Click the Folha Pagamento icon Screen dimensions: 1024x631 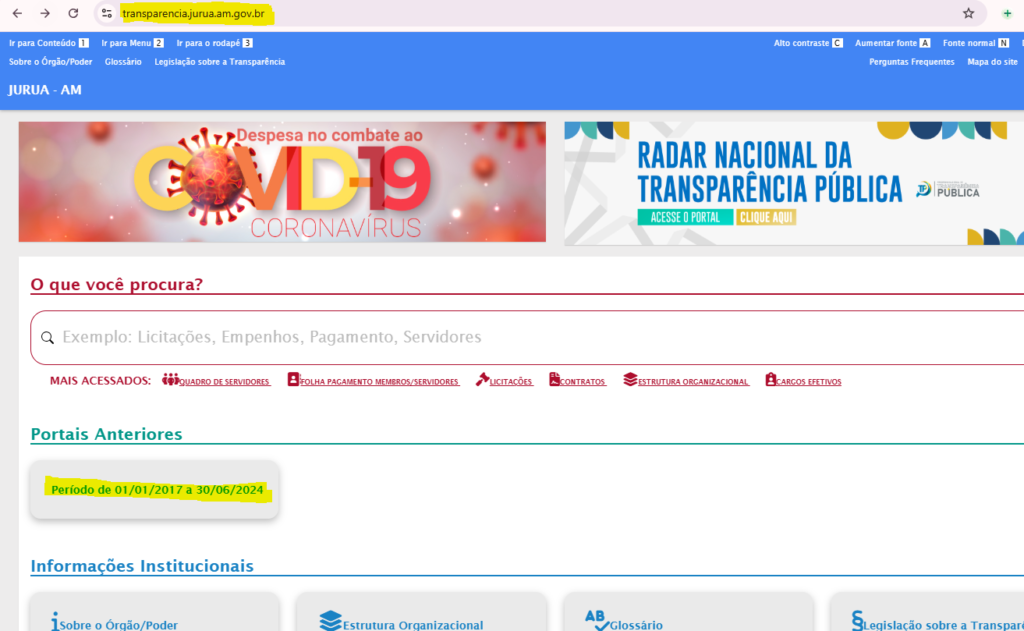tap(293, 380)
